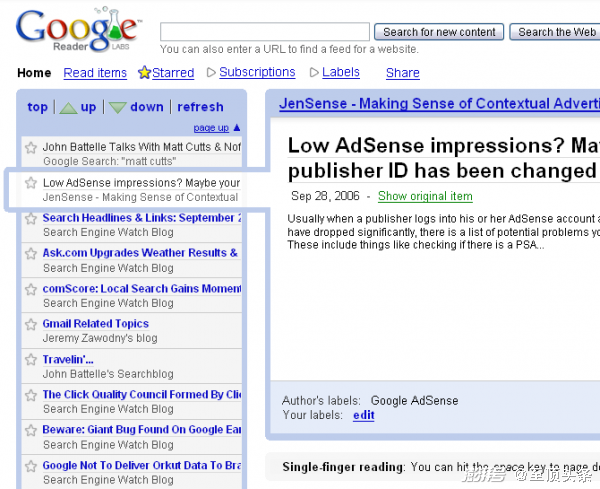Click the Google AdSense author label
This screenshot has height=489, width=600.
(414, 401)
